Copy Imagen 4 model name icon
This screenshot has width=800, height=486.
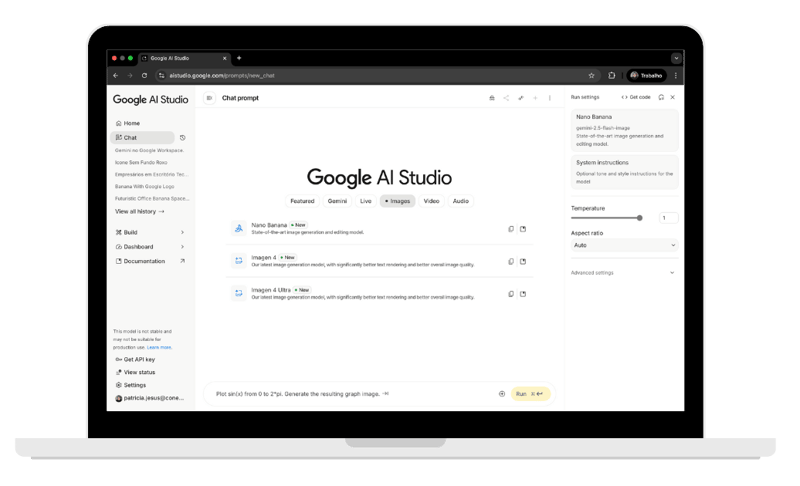[511, 262]
